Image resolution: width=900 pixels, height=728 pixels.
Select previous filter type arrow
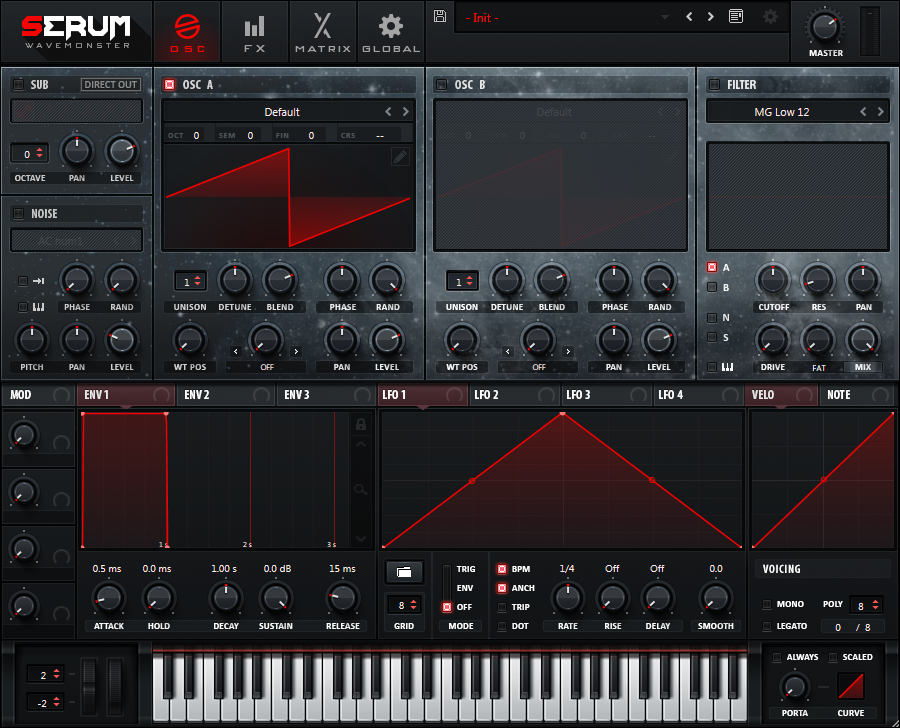(863, 111)
